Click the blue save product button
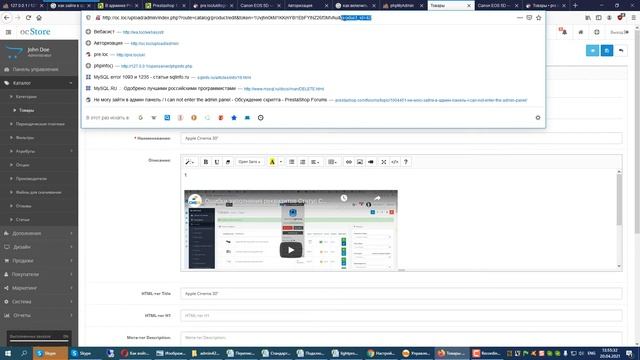 (x=607, y=51)
